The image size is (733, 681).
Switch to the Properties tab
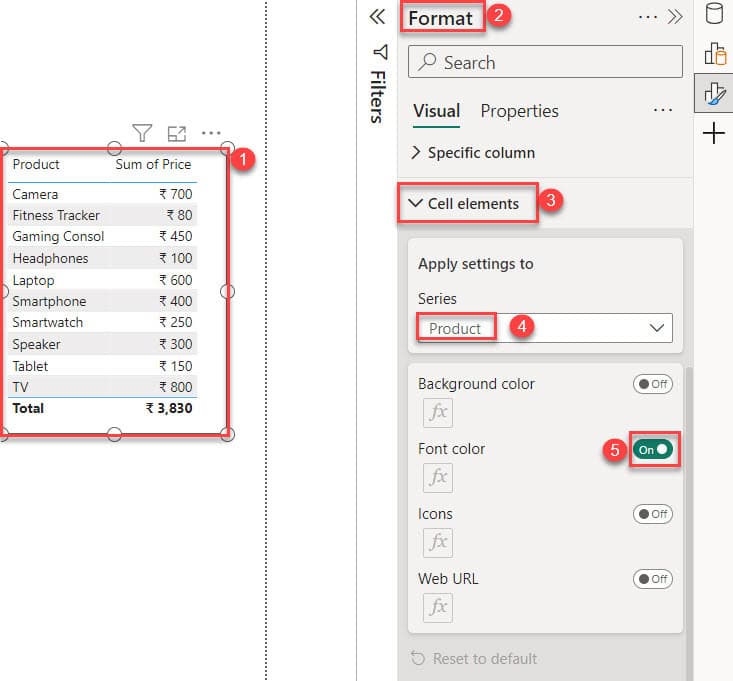tap(519, 111)
